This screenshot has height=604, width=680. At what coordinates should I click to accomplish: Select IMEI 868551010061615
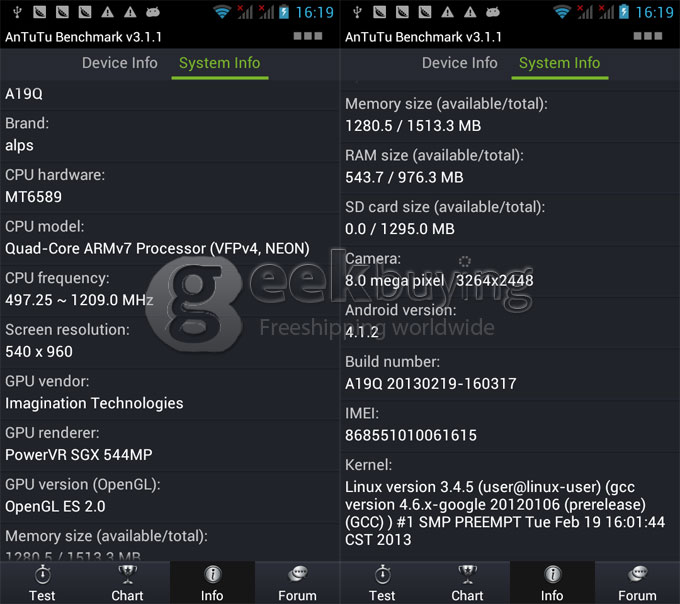coord(411,435)
